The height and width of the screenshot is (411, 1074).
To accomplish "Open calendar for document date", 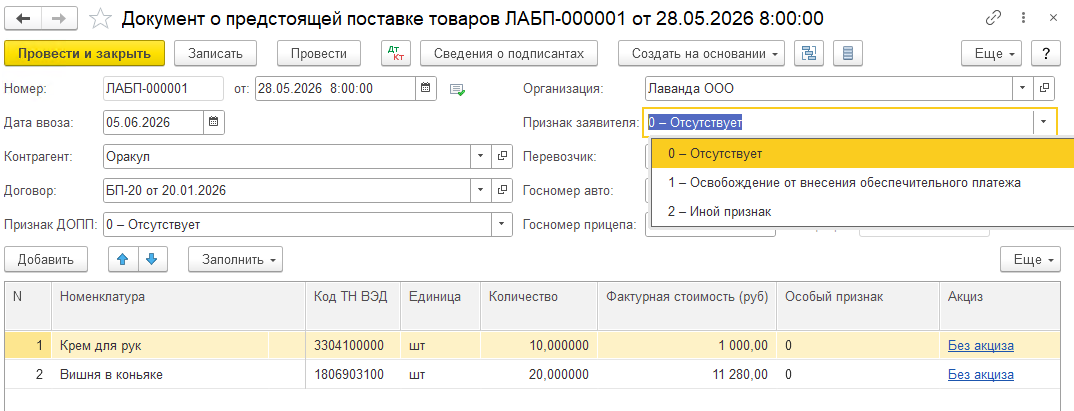I will [425, 88].
